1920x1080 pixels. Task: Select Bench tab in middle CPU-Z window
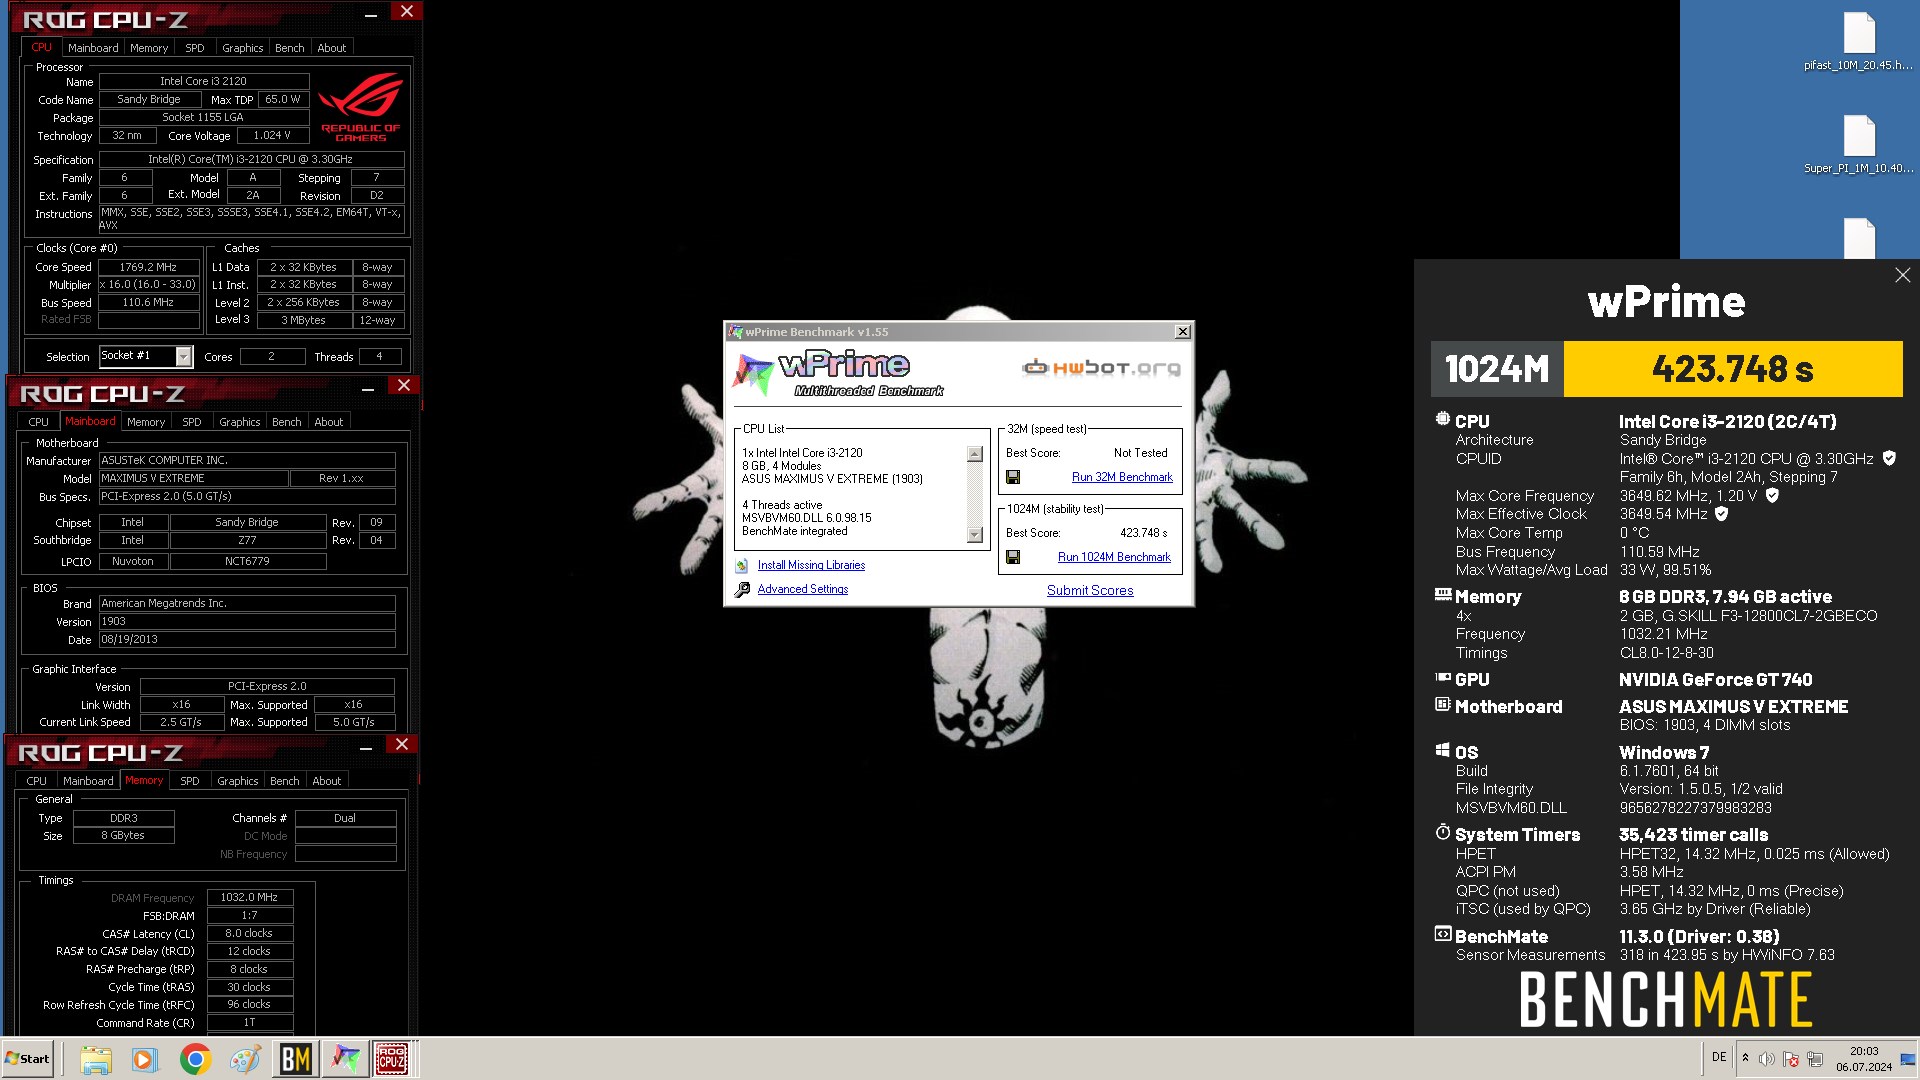[287, 422]
